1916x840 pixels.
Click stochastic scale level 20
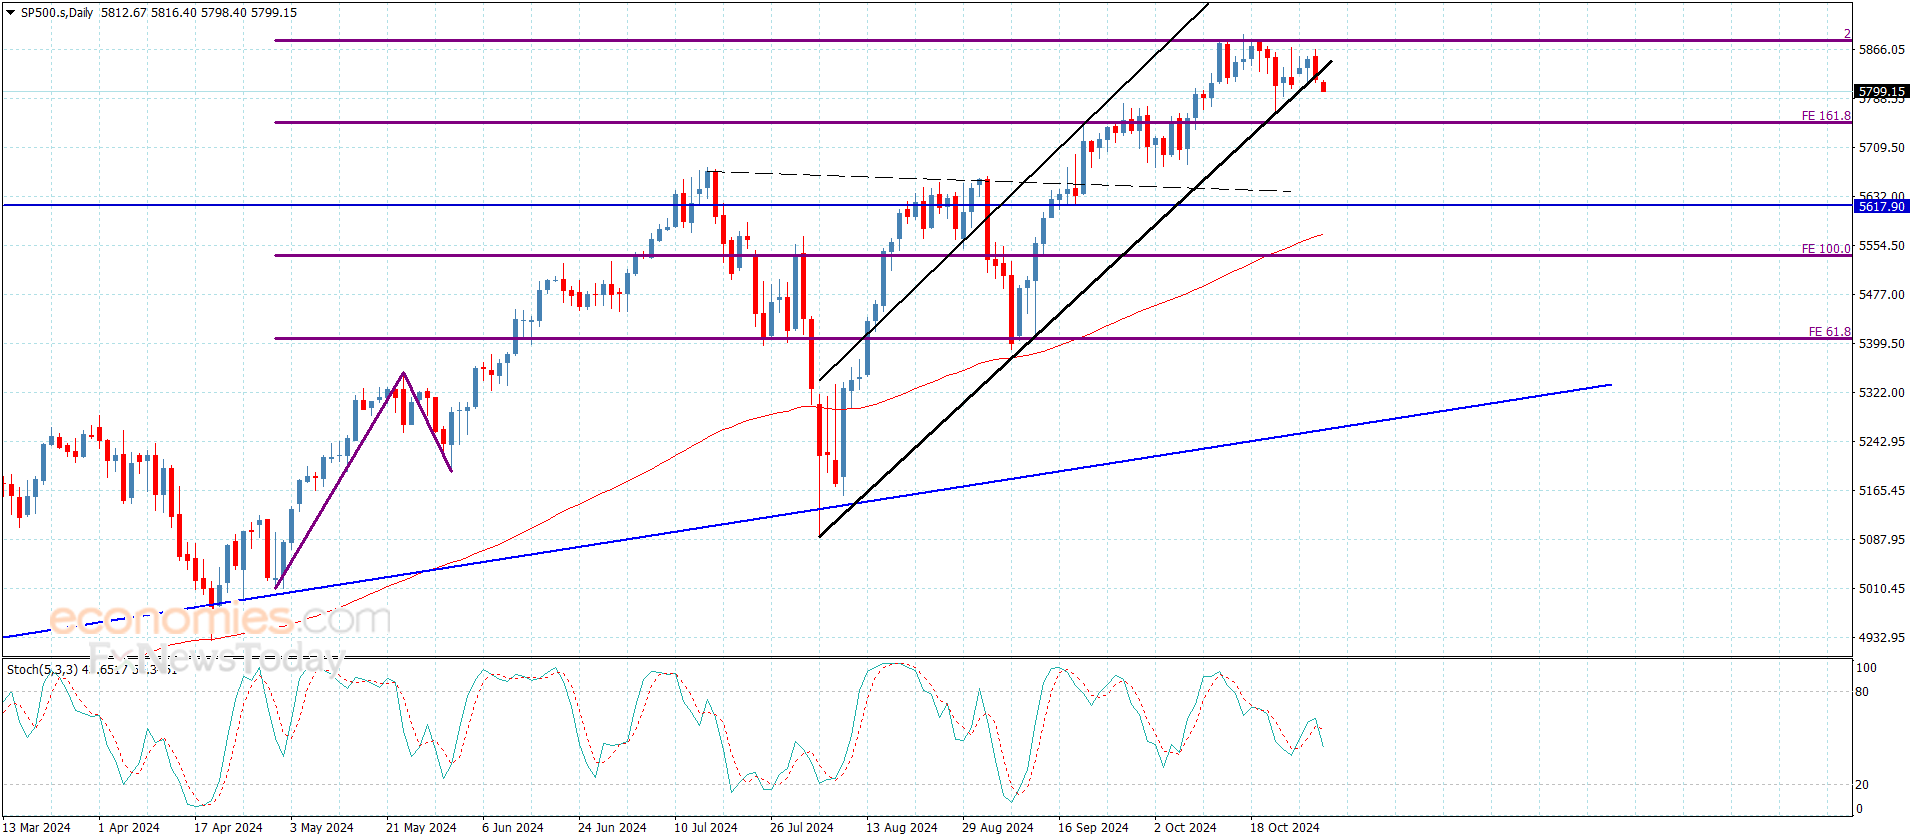click(x=1862, y=785)
